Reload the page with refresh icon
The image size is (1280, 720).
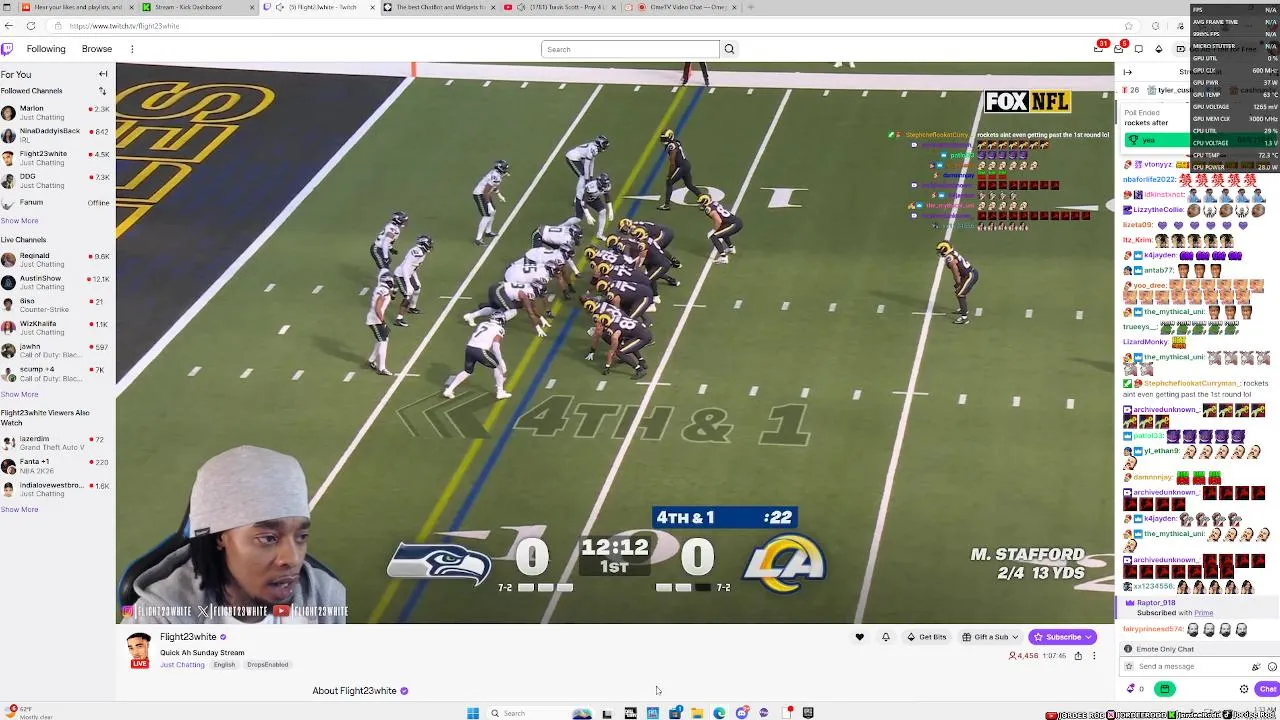click(x=31, y=26)
